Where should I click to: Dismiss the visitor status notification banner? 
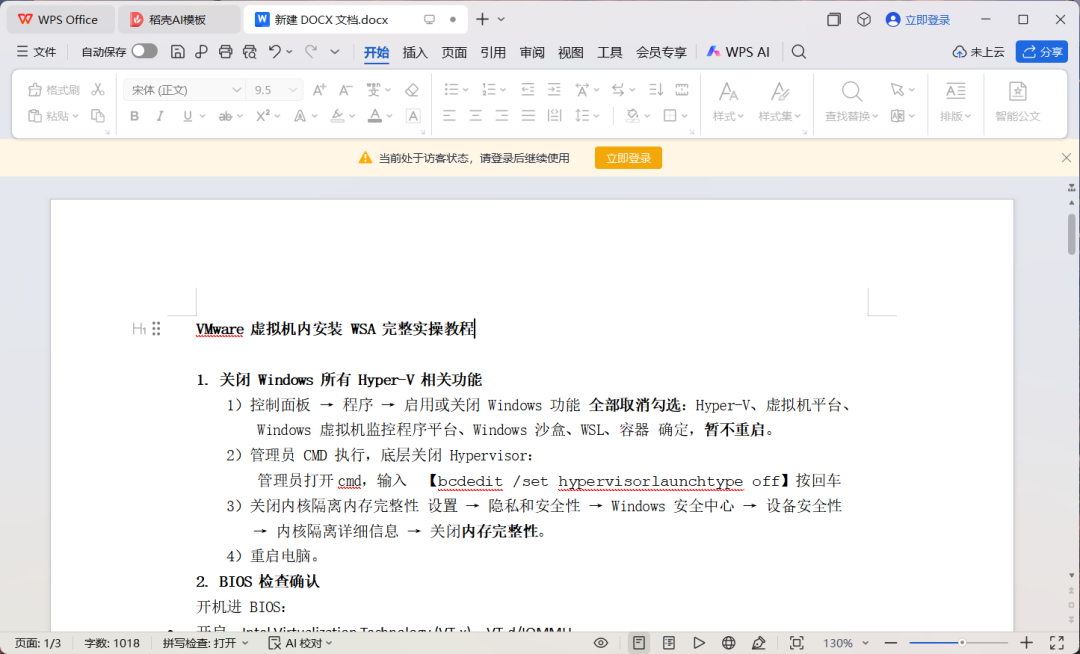1066,158
